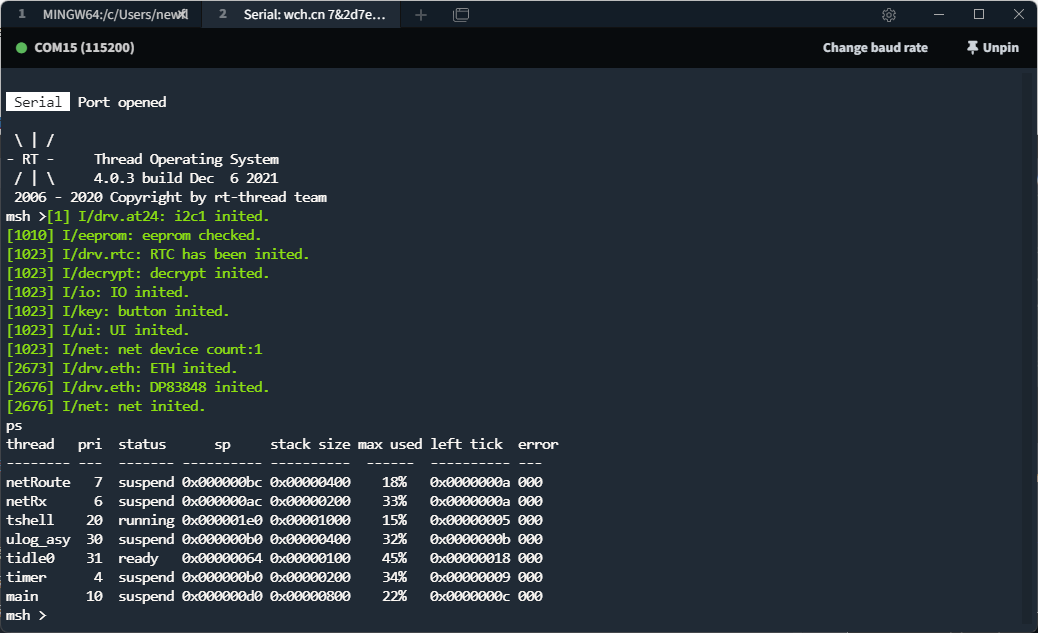Image resolution: width=1038 pixels, height=633 pixels.
Task: Click the netRoute thread row name
Action: (x=38, y=483)
